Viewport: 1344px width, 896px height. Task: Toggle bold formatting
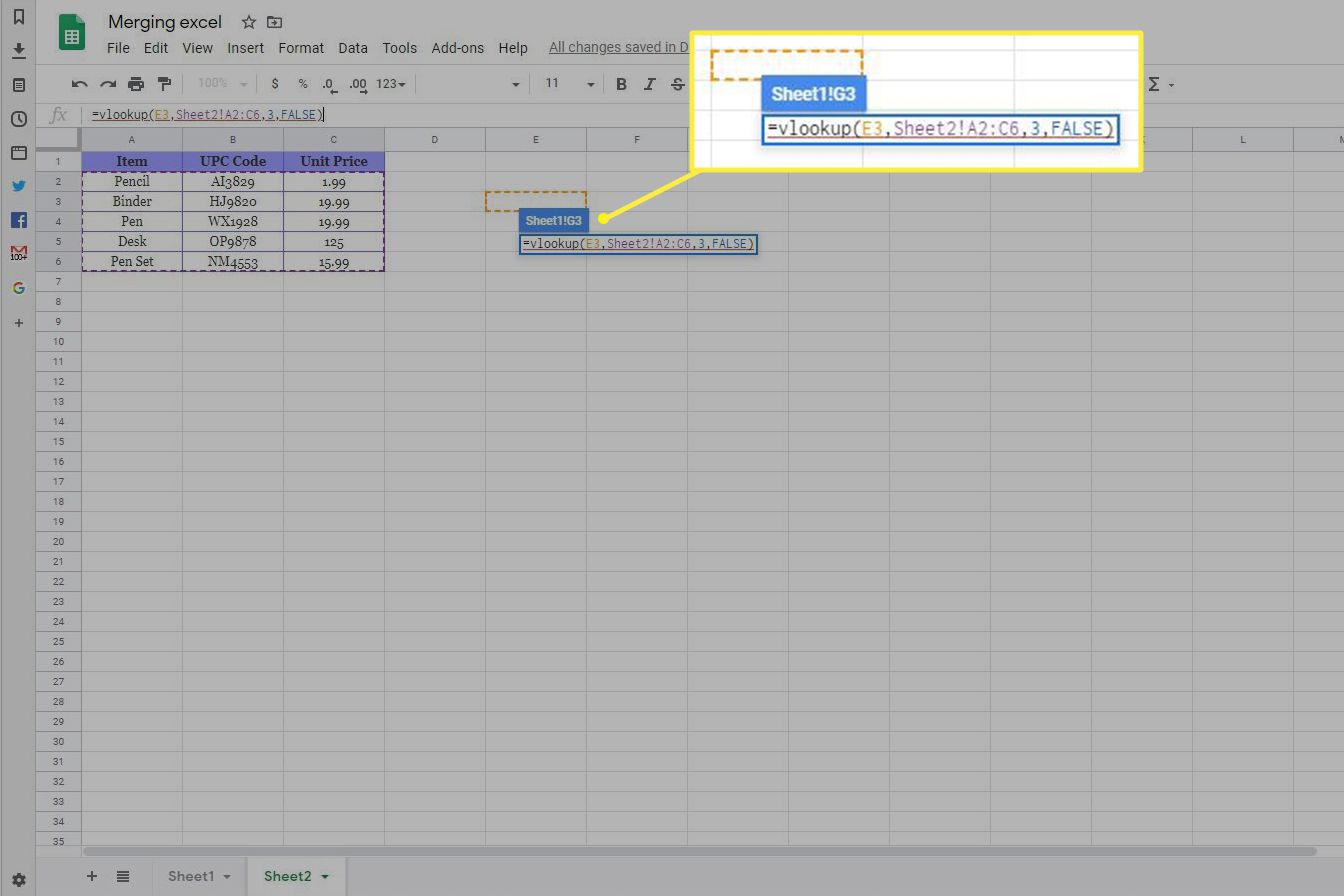(x=621, y=84)
